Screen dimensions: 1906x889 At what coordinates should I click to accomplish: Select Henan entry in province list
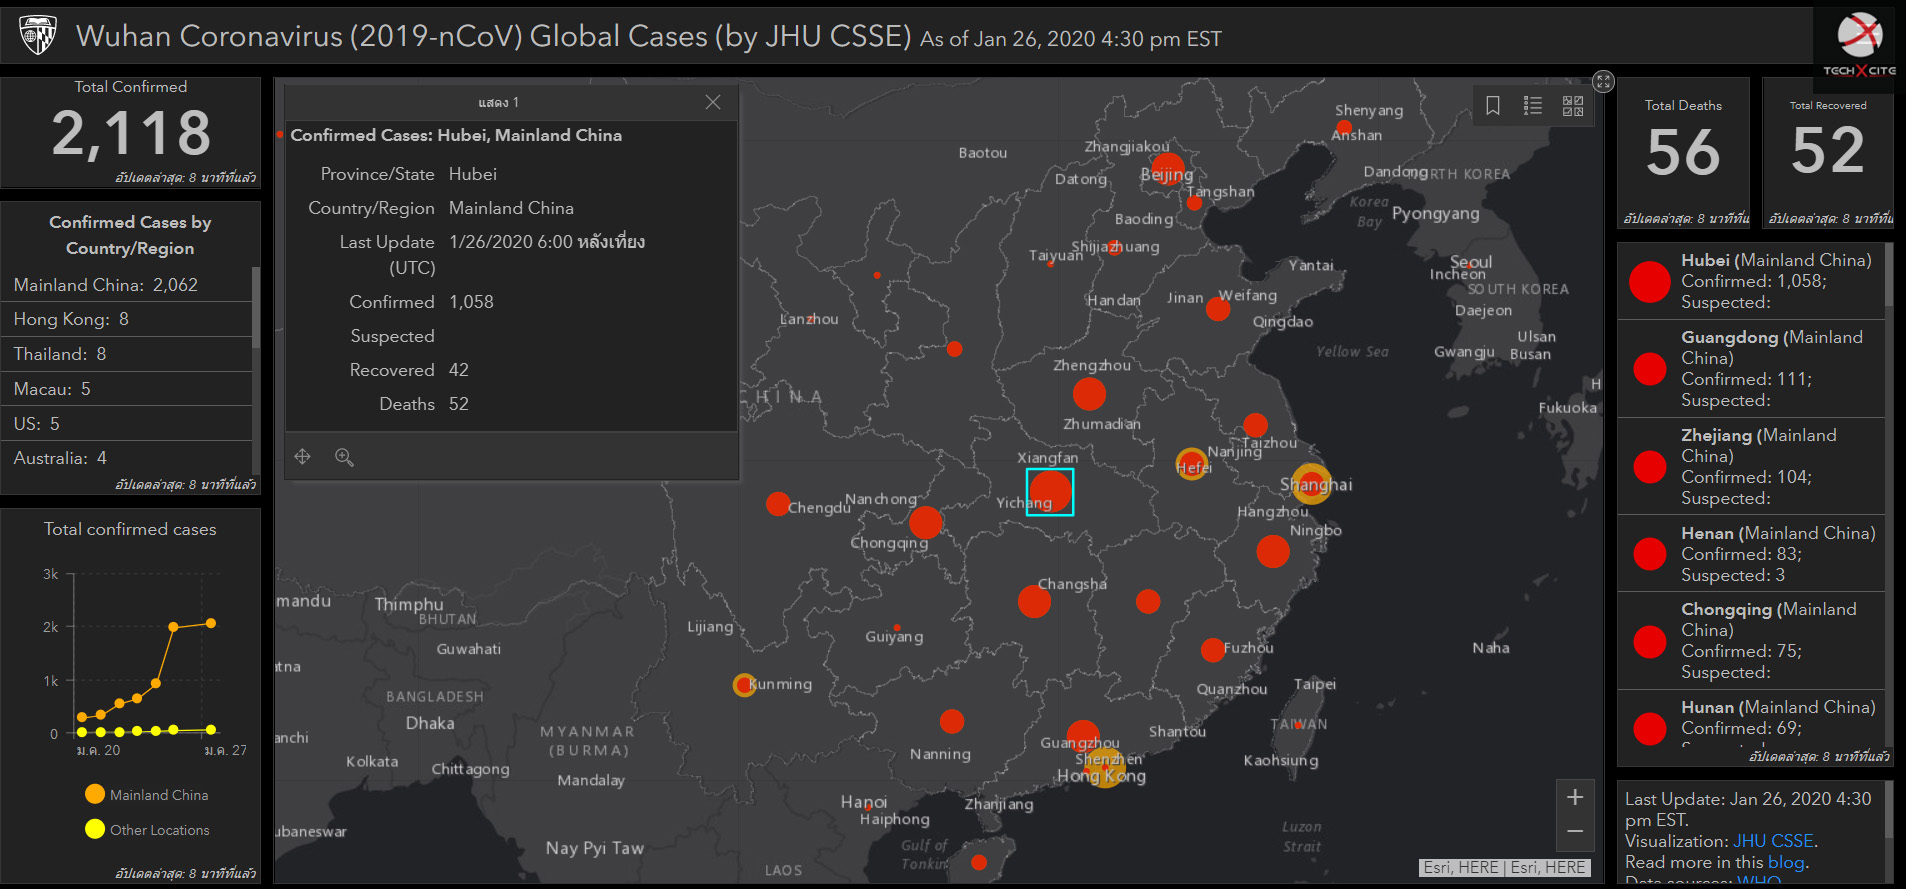(1751, 554)
